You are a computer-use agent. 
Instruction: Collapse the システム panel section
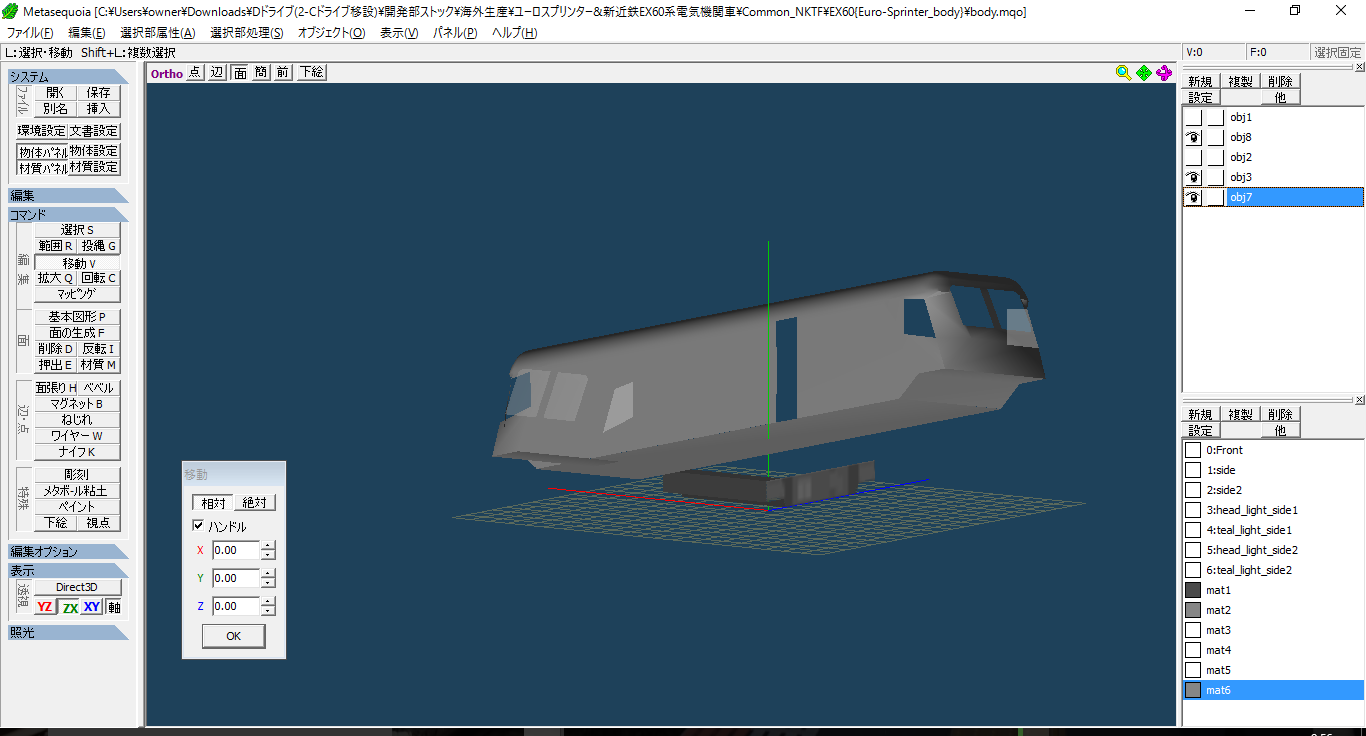point(68,77)
